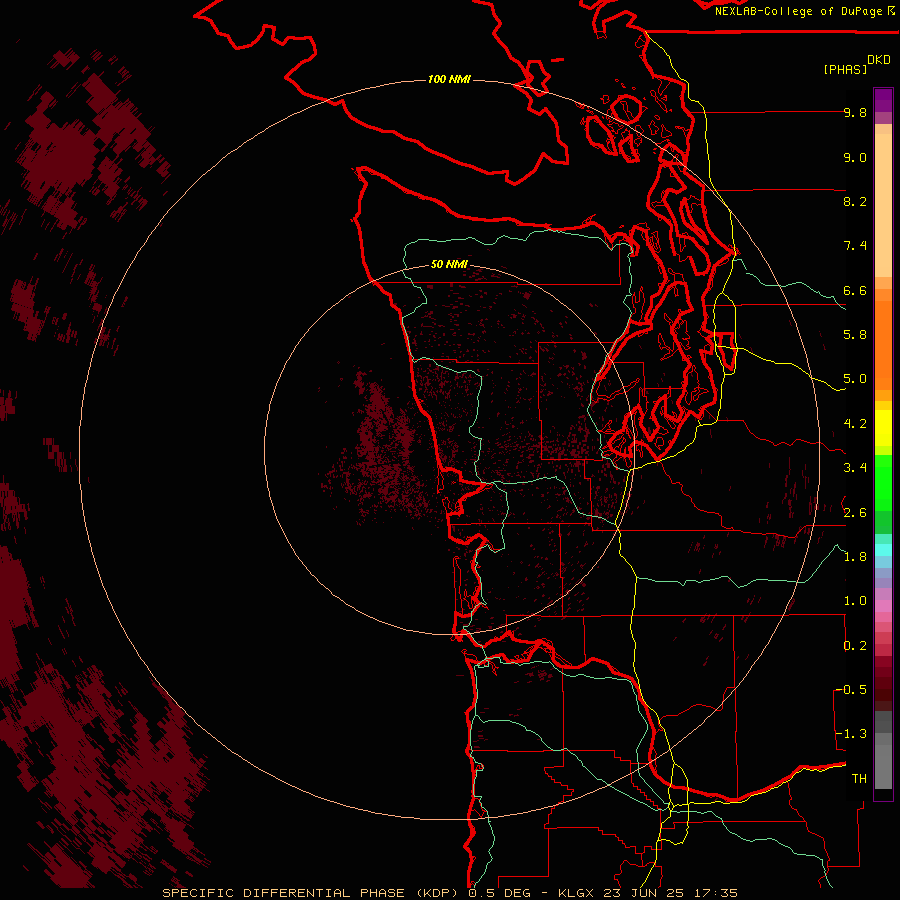Pick the 6.6 legend value
The image size is (900, 900).
coord(855,290)
